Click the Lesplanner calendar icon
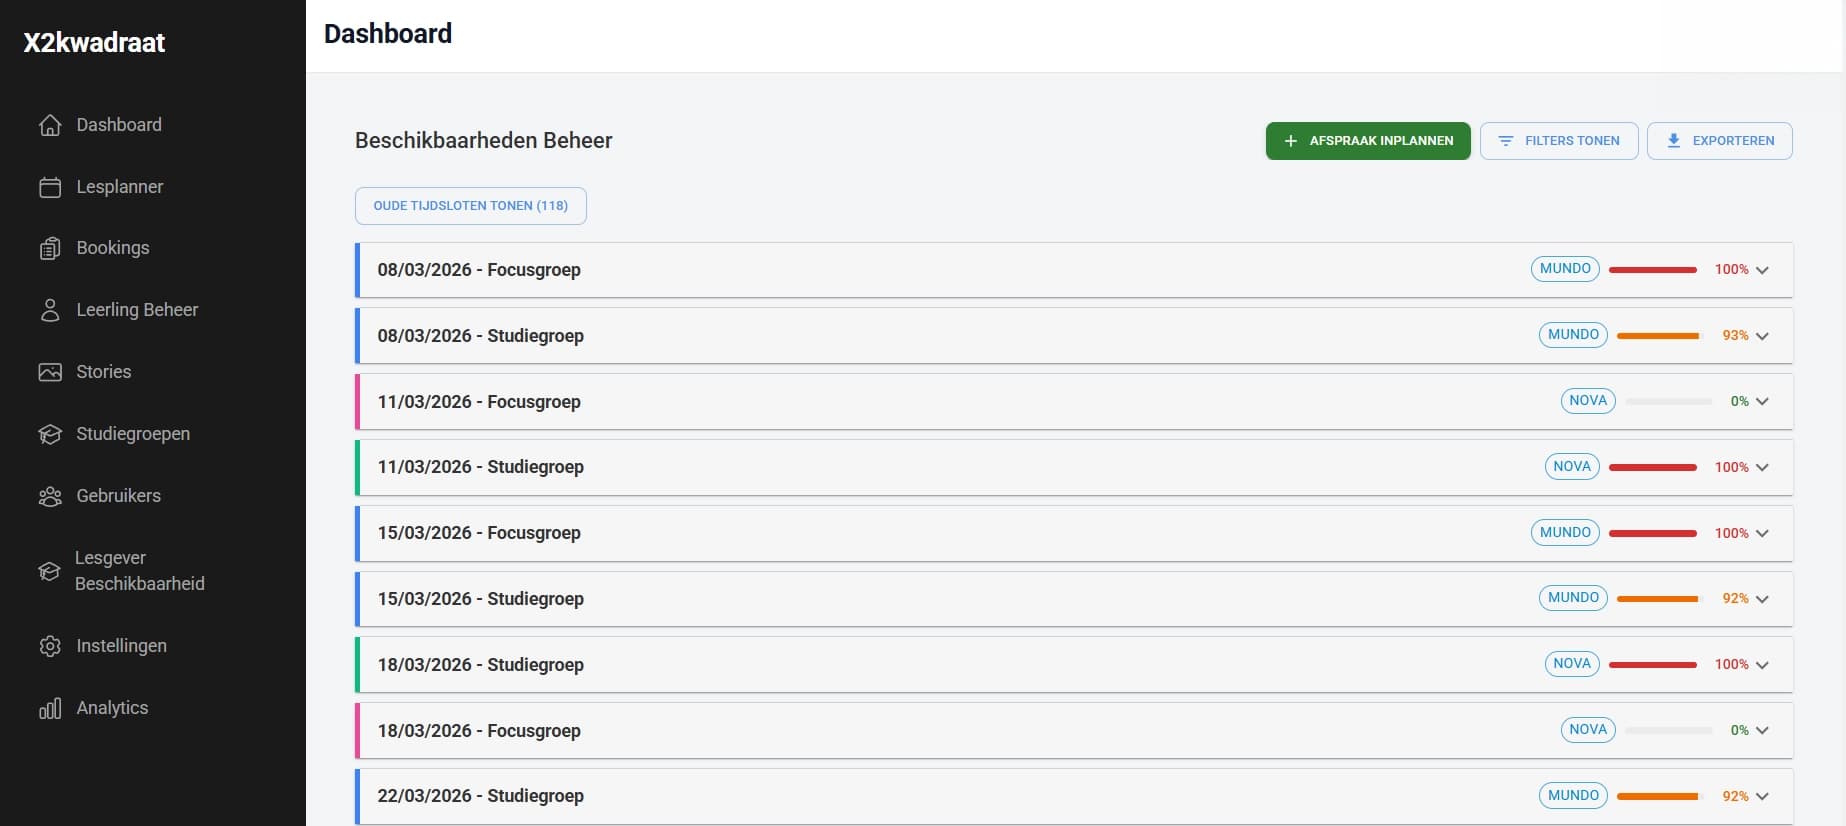The width and height of the screenshot is (1846, 826). click(x=50, y=187)
